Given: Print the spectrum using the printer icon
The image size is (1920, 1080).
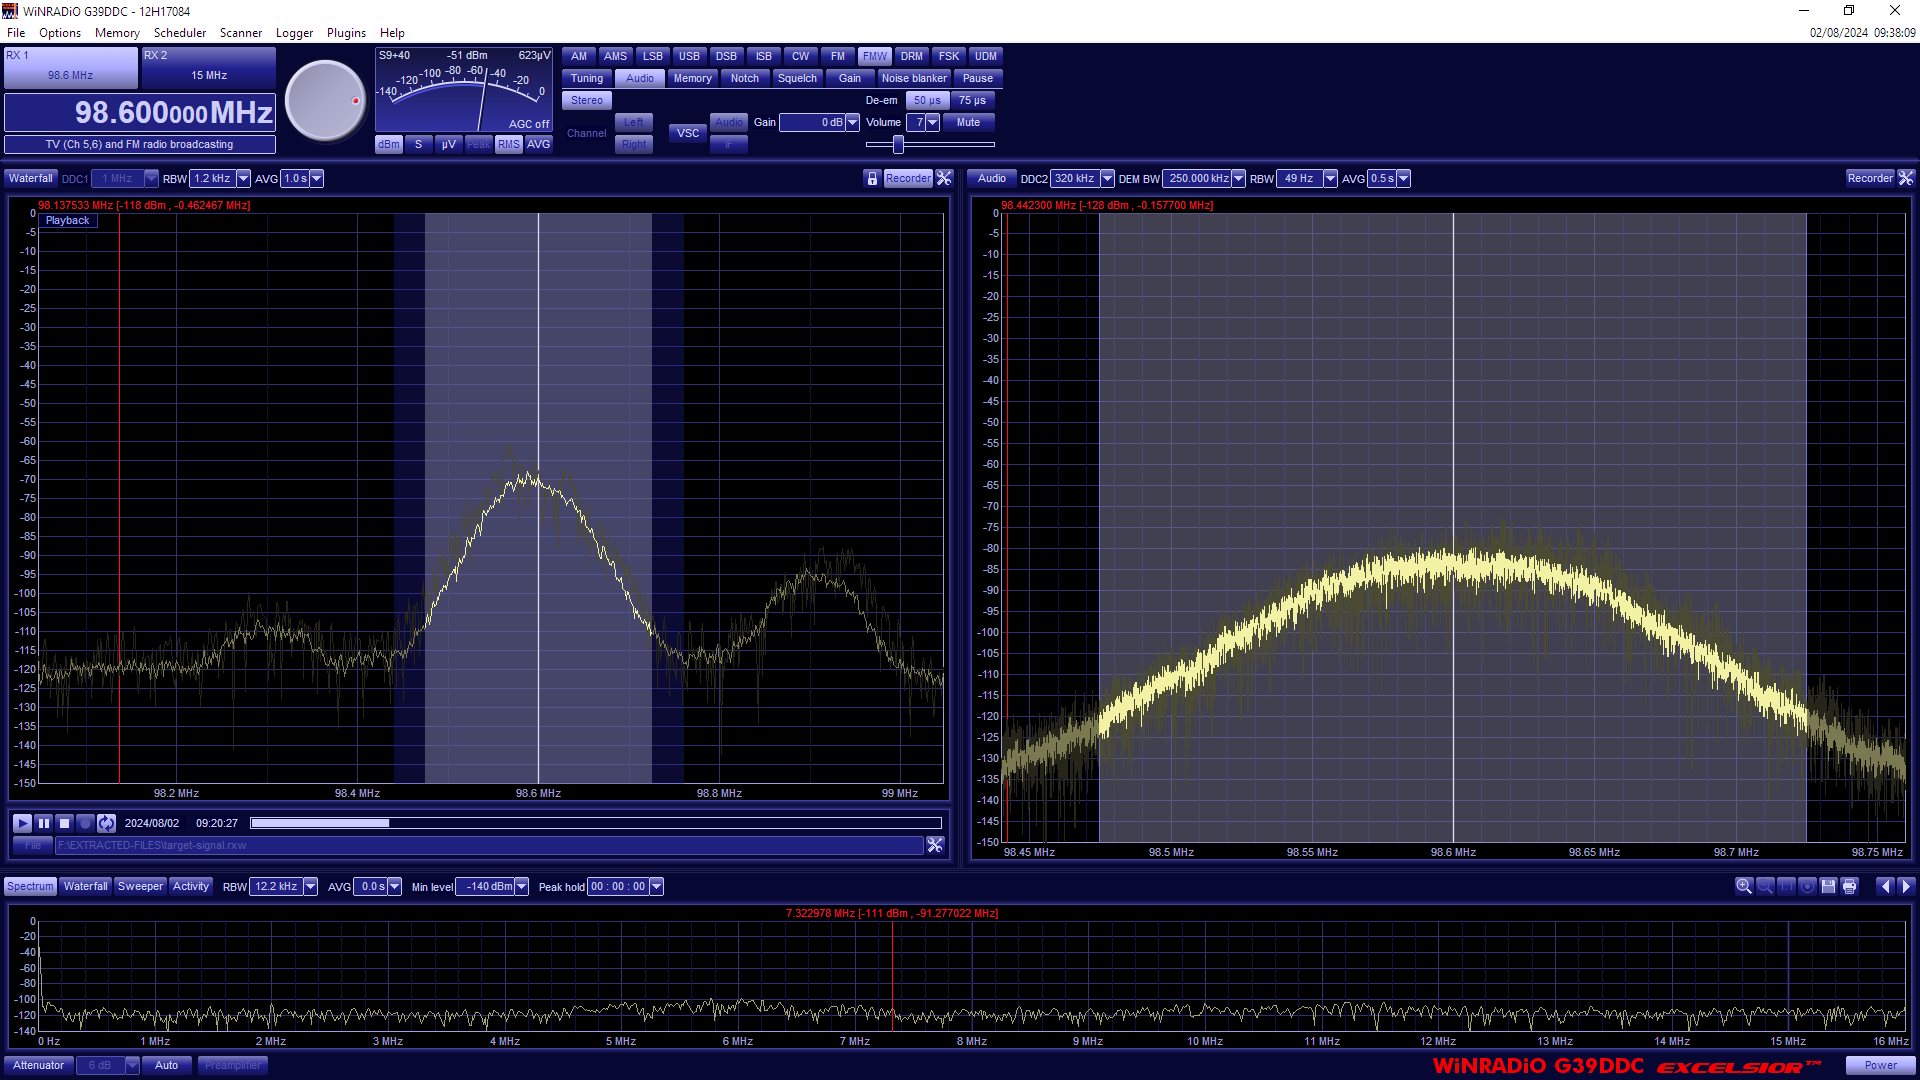Looking at the screenshot, I should tap(1850, 886).
